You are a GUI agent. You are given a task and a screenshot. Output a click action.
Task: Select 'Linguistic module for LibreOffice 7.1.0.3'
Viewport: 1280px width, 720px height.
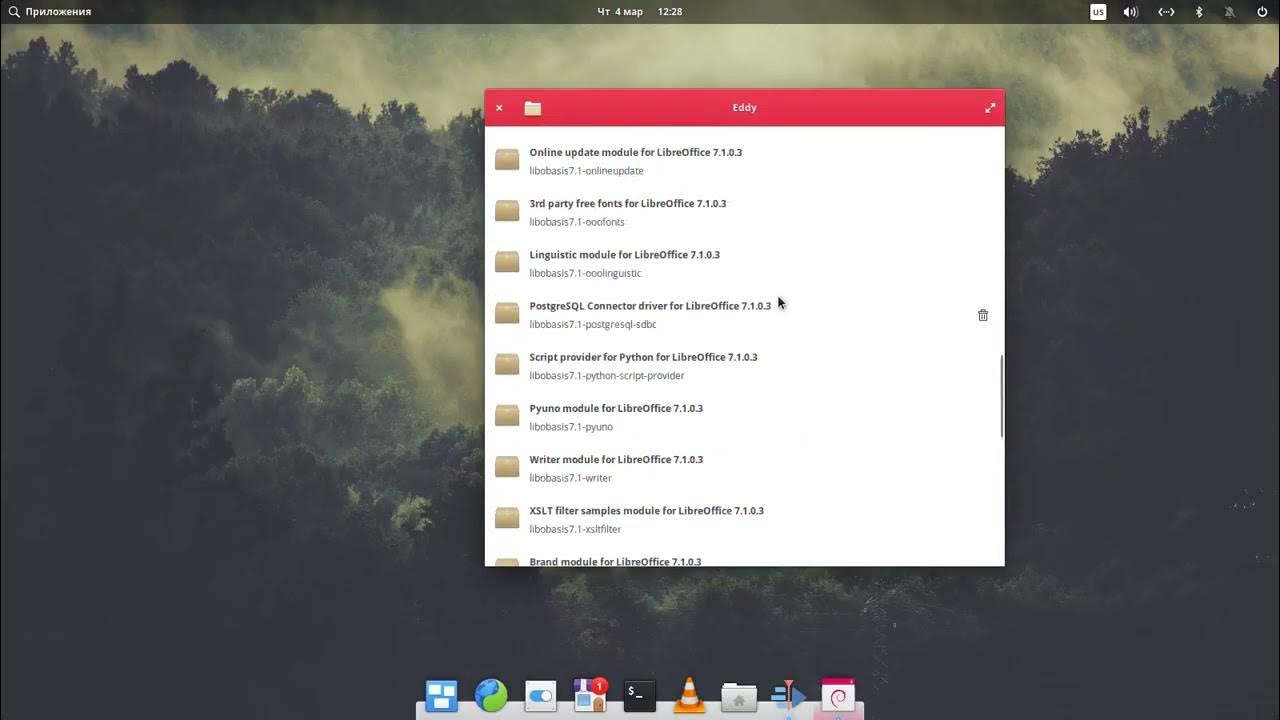[625, 254]
